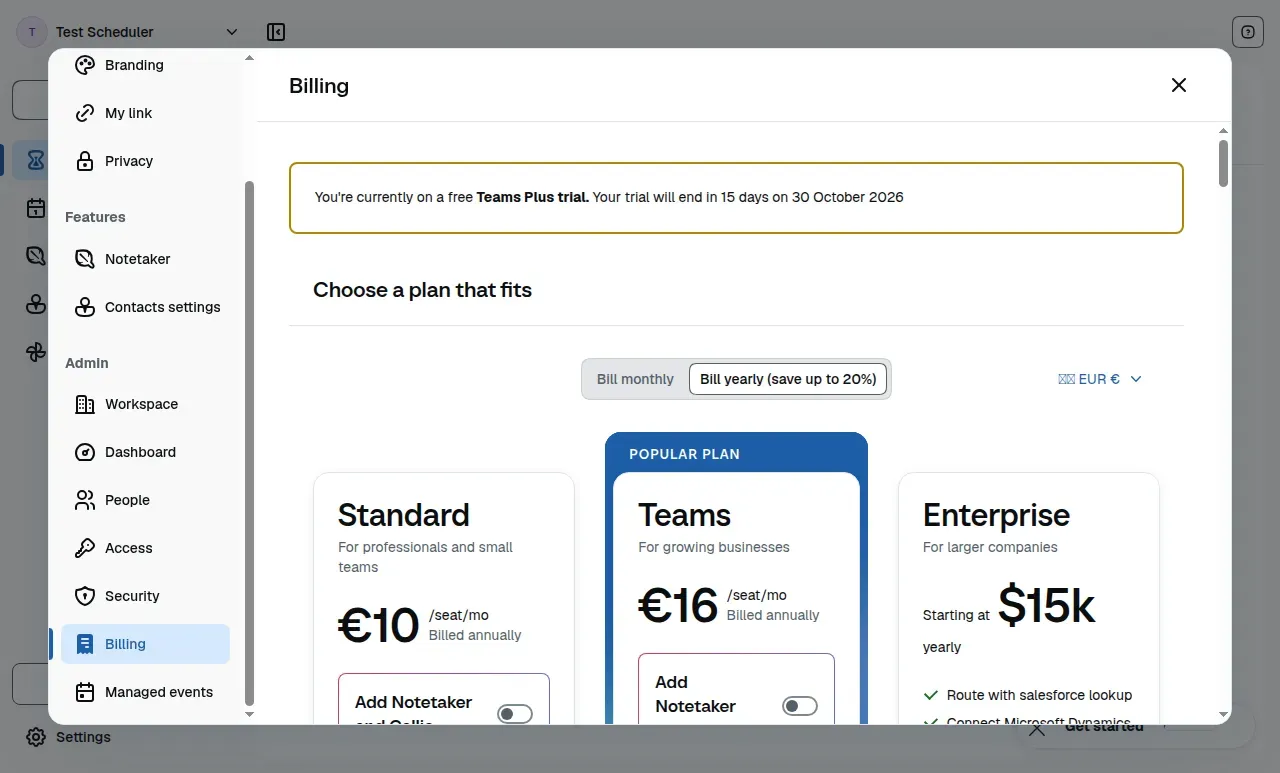Open Managed events page
Viewport: 1280px width, 773px height.
146,692
